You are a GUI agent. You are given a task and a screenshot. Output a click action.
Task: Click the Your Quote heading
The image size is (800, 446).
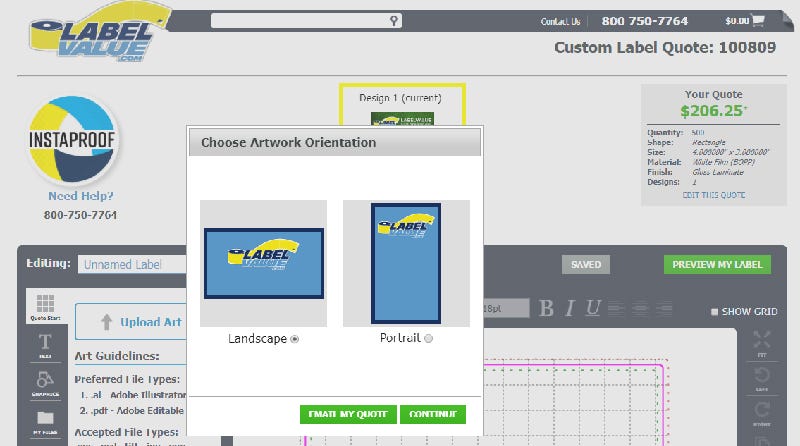tap(713, 94)
